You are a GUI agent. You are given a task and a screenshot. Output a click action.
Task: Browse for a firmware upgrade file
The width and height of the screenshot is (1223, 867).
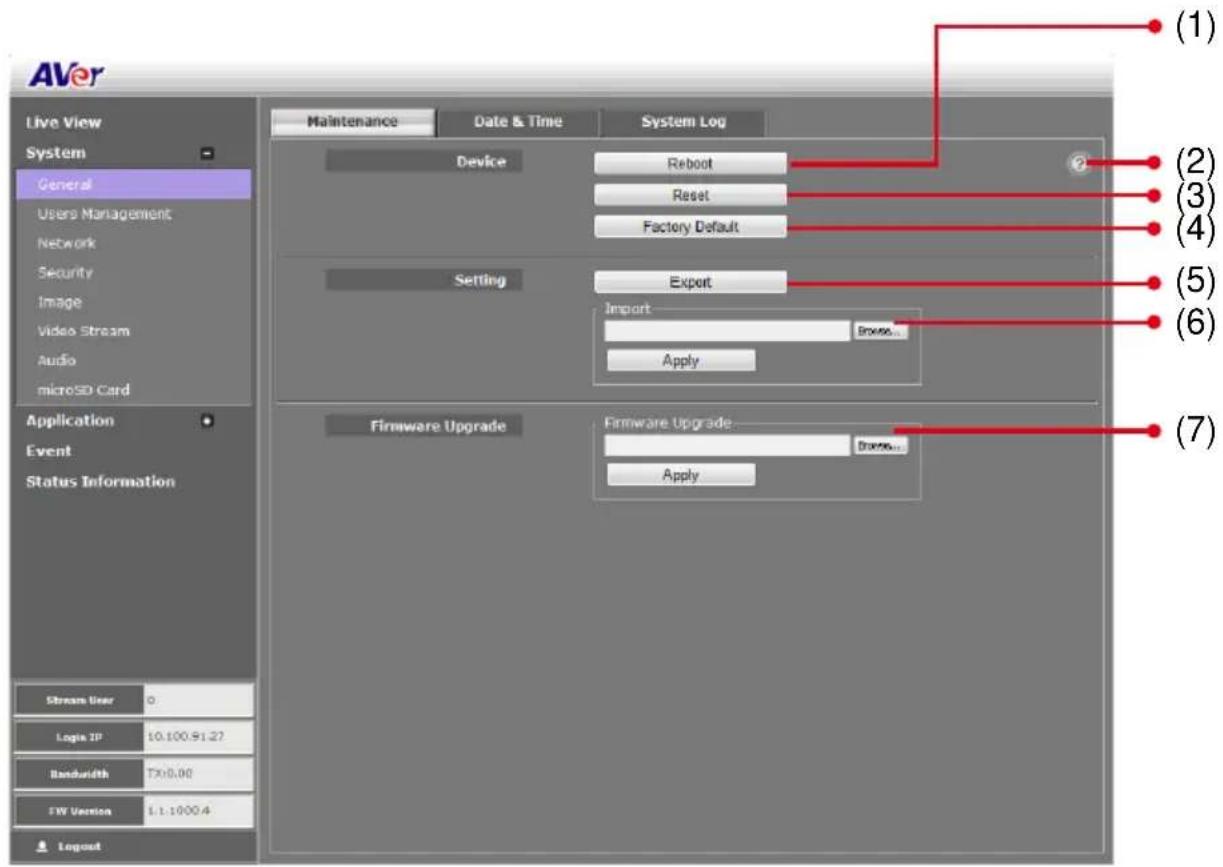click(x=880, y=446)
